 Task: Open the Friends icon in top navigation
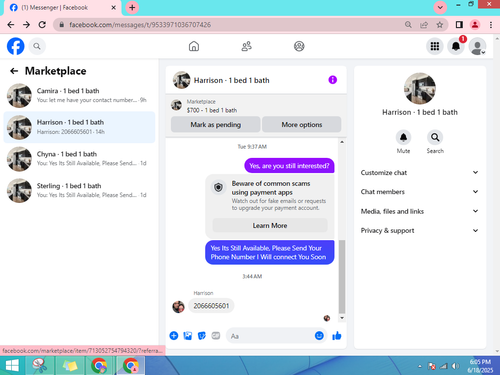tap(246, 46)
